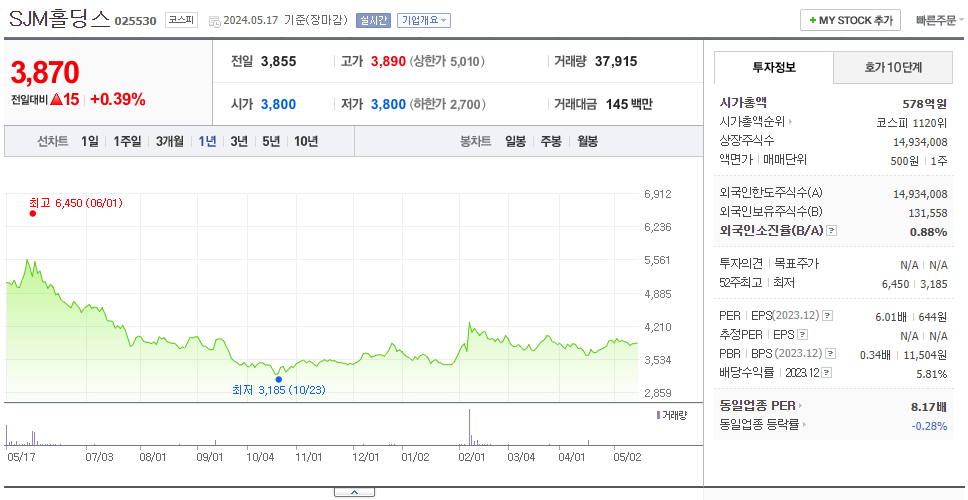Click 고가 value 3,890
The height and width of the screenshot is (500, 968).
(x=388, y=61)
